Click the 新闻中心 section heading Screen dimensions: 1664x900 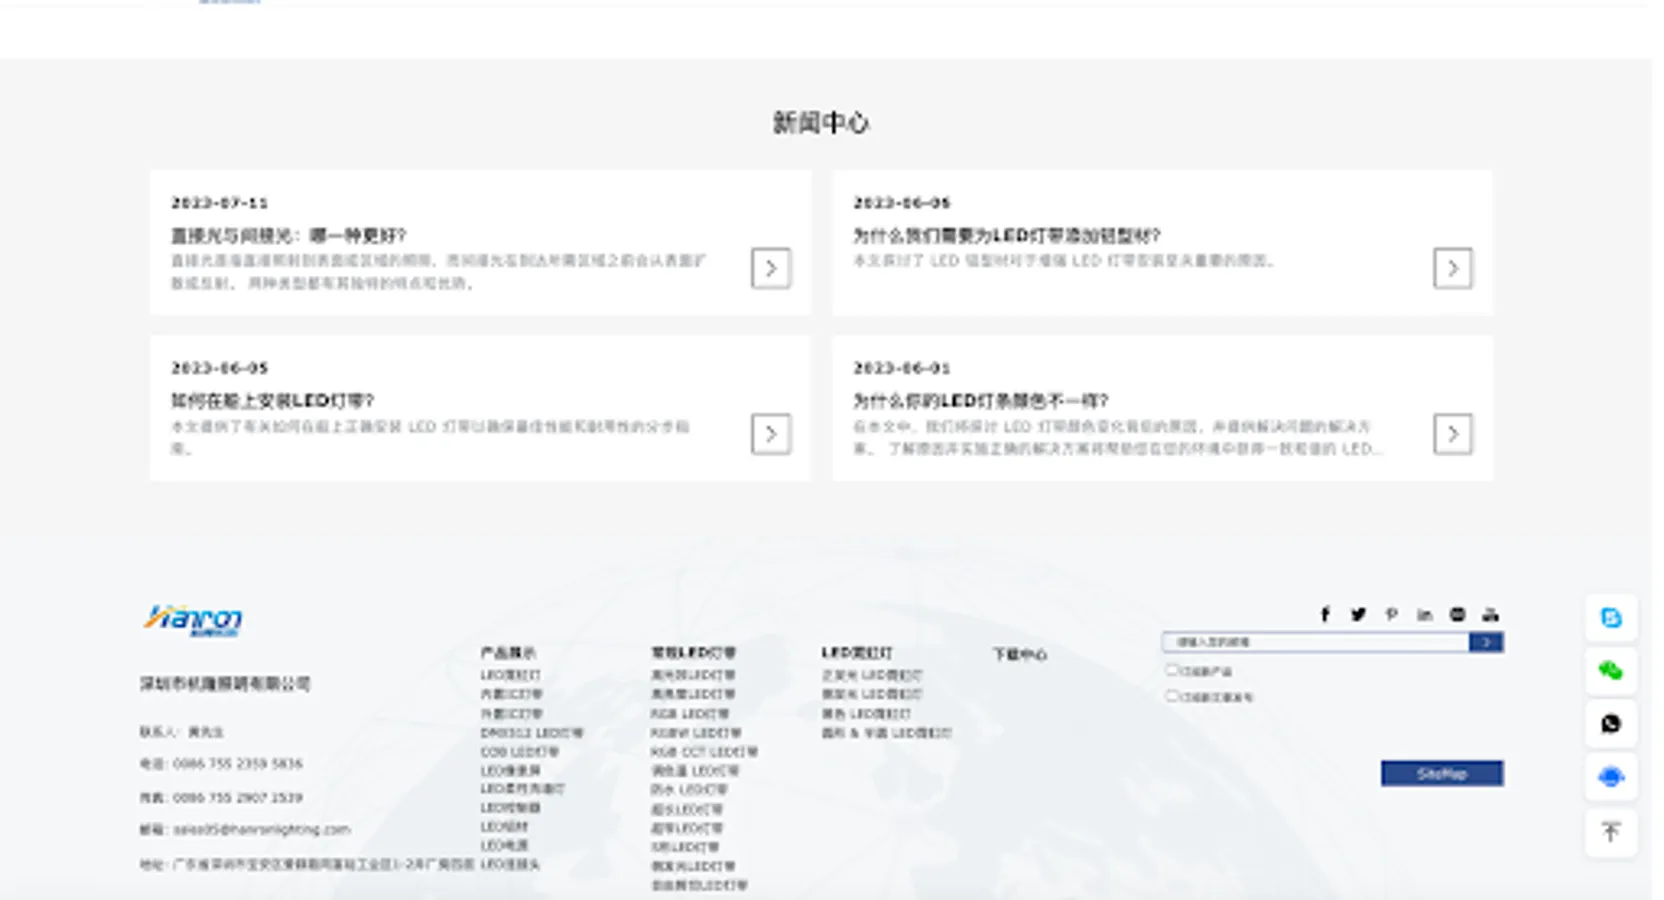[821, 123]
